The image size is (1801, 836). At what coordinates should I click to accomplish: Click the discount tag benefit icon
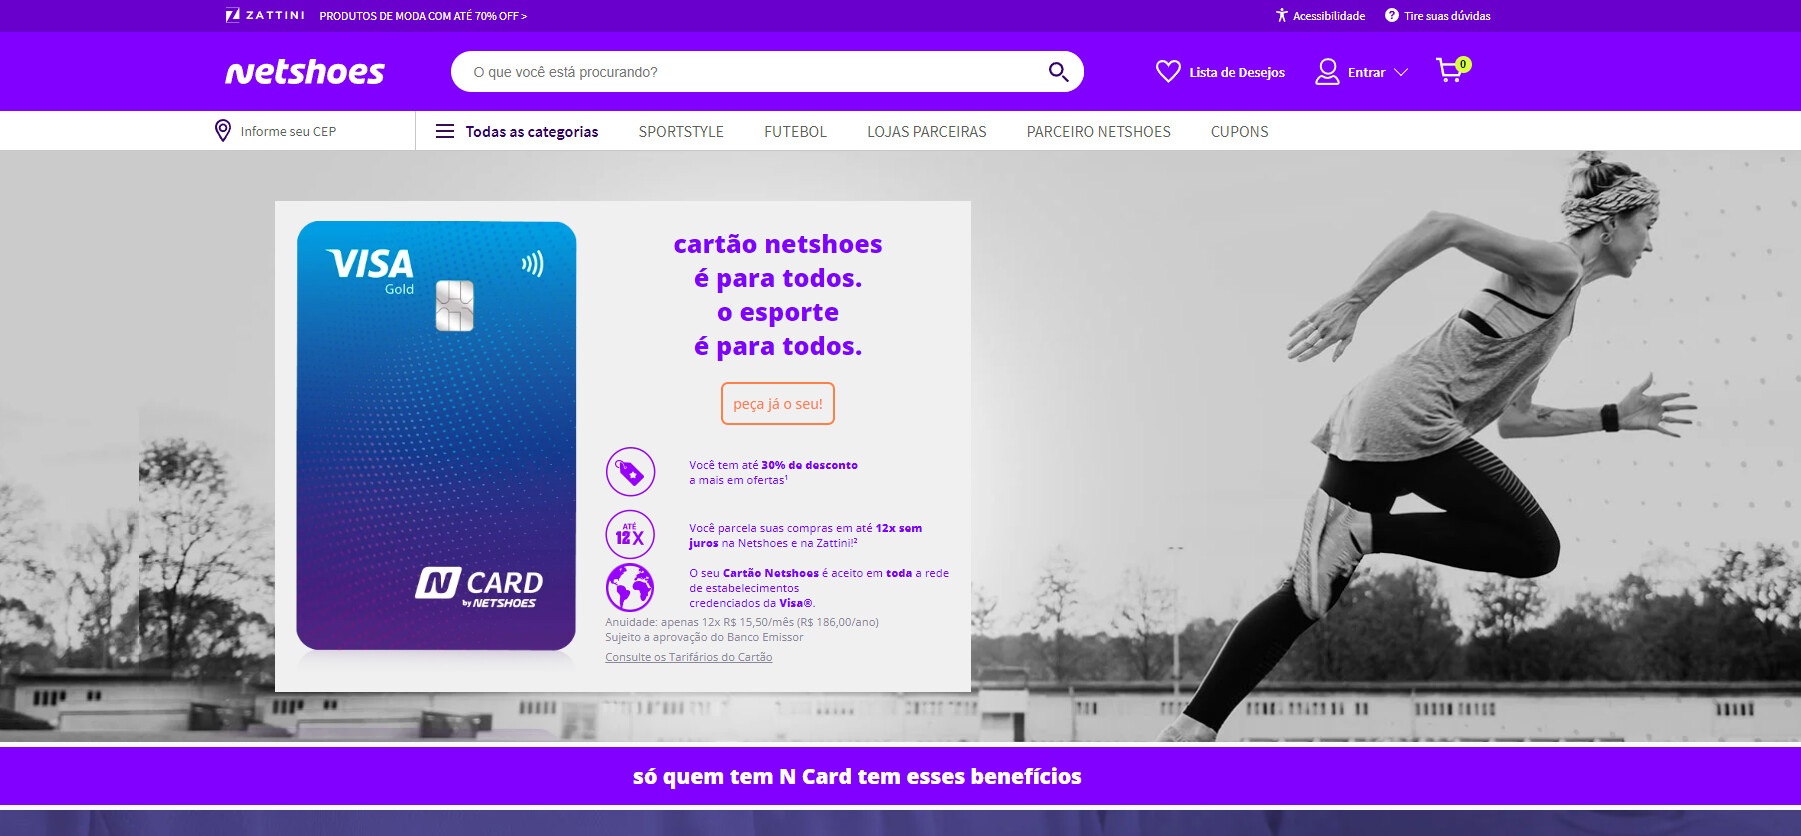(x=630, y=472)
